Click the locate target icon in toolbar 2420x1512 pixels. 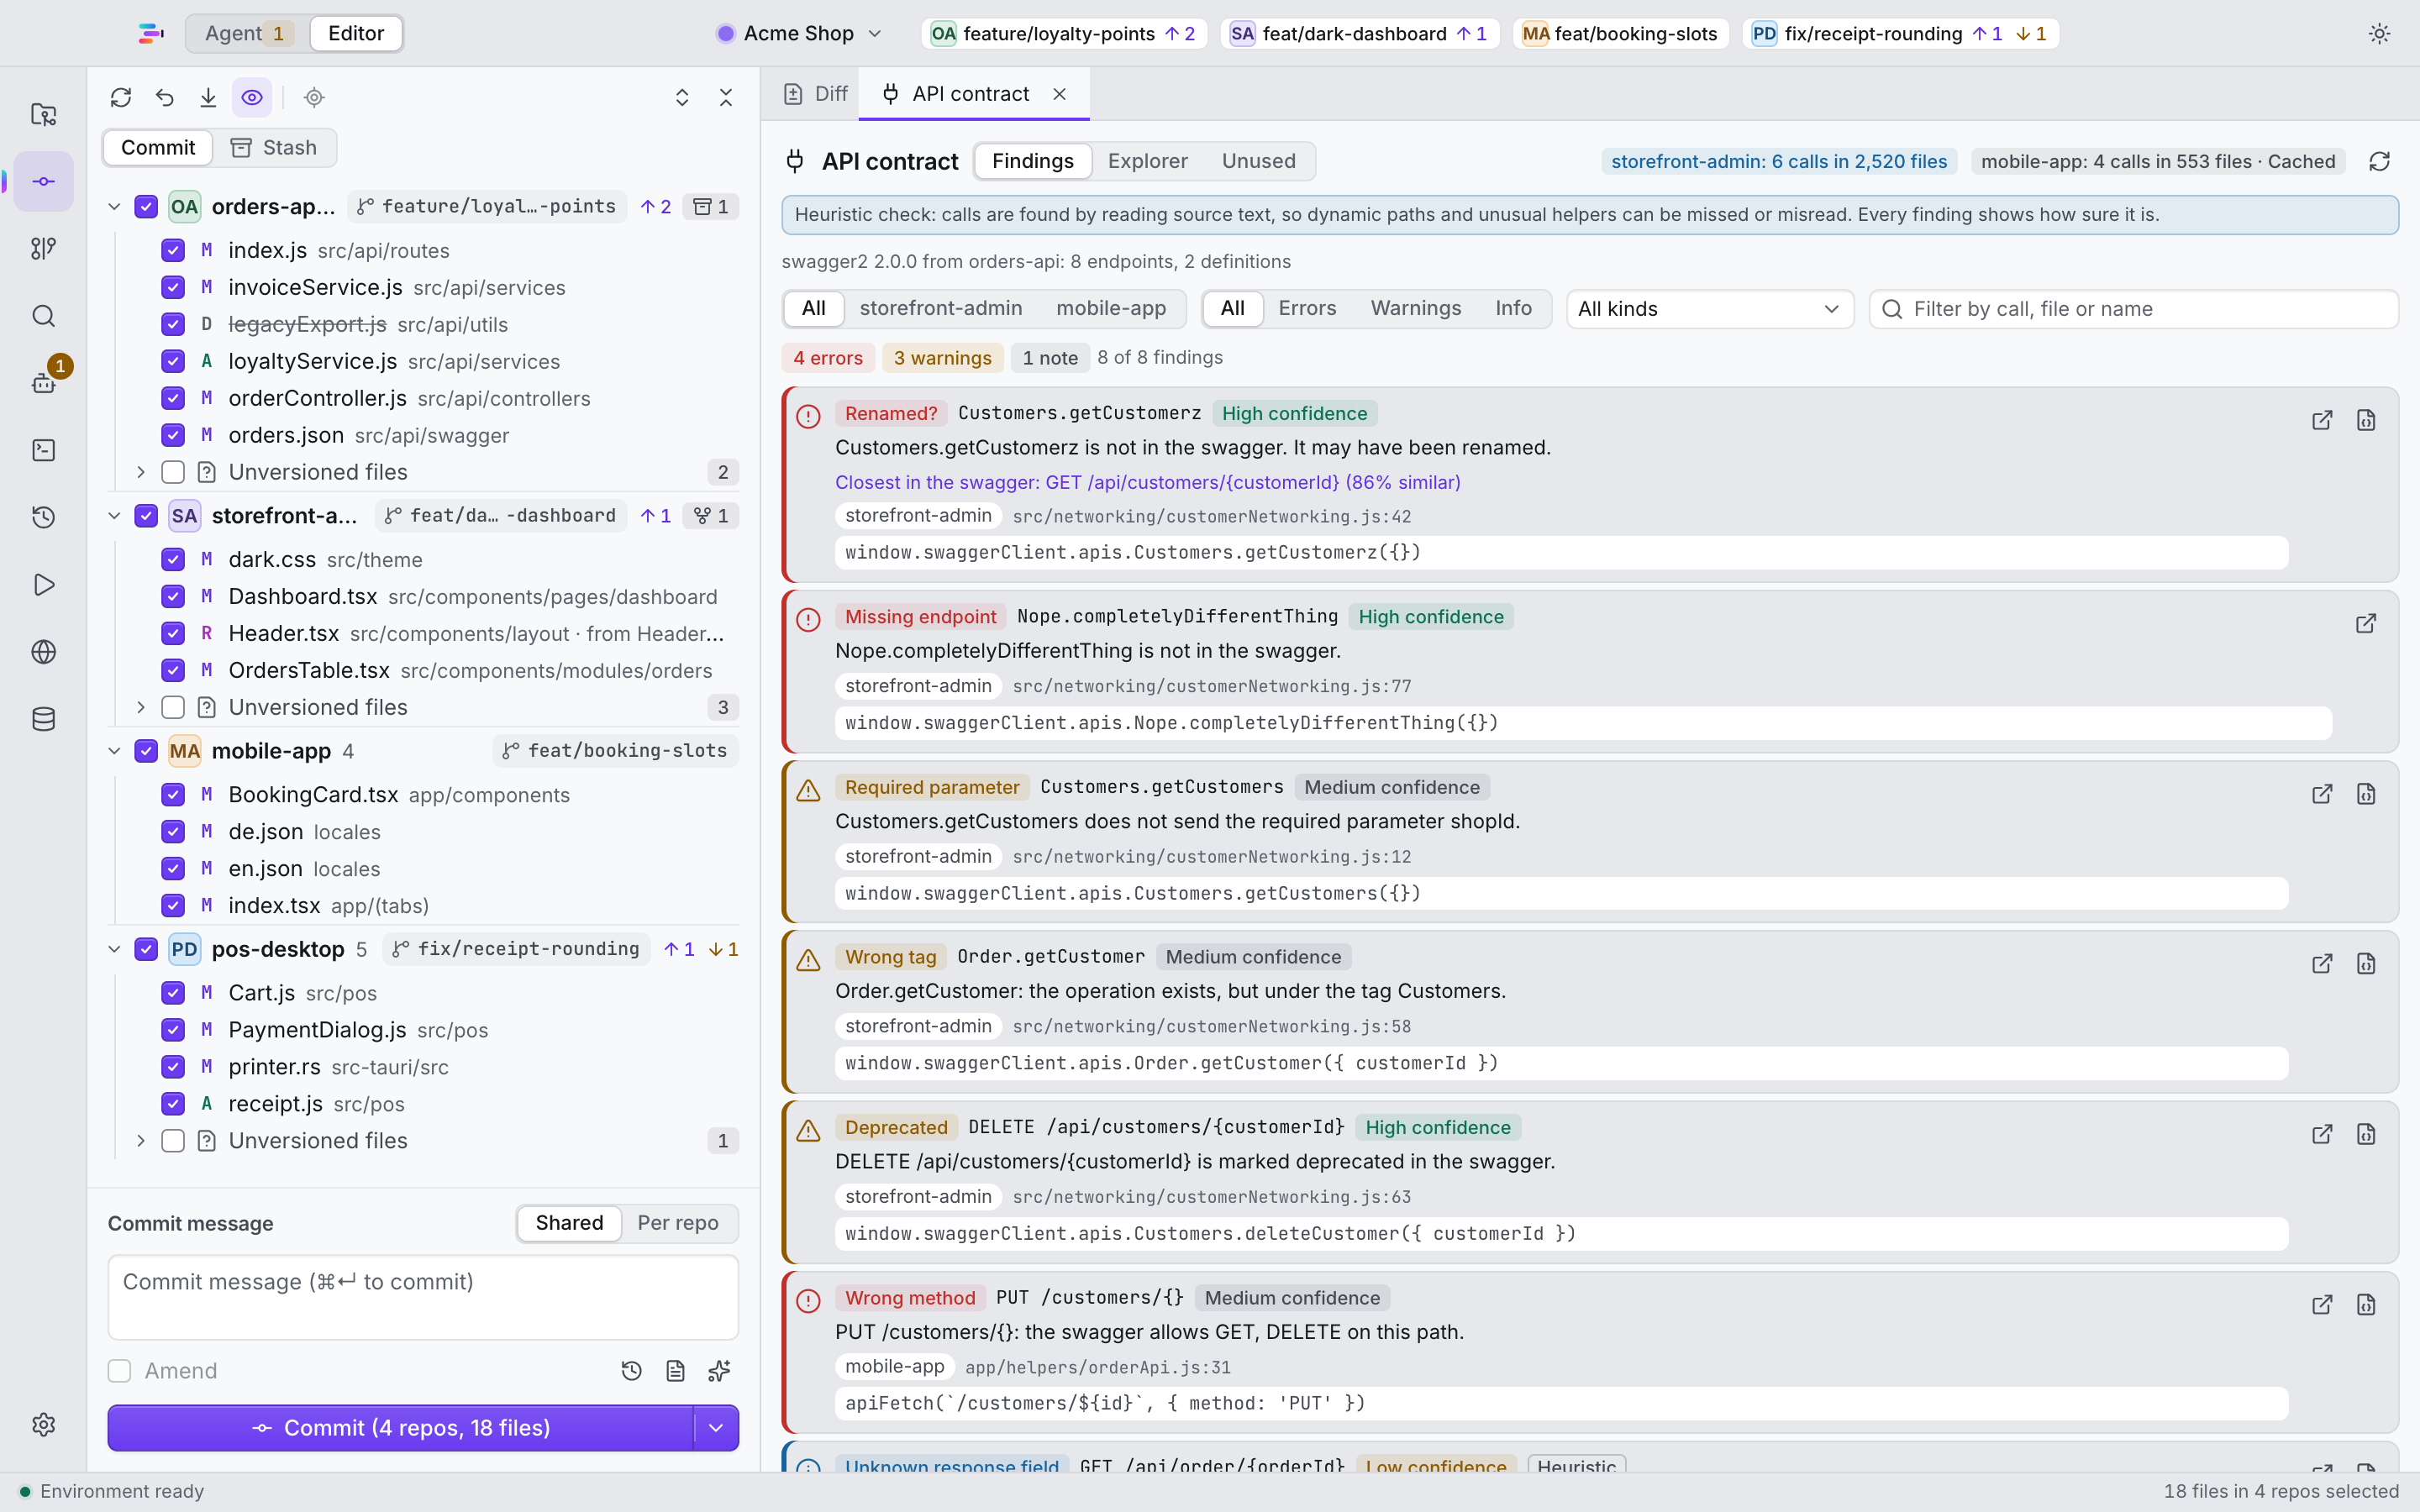(314, 97)
